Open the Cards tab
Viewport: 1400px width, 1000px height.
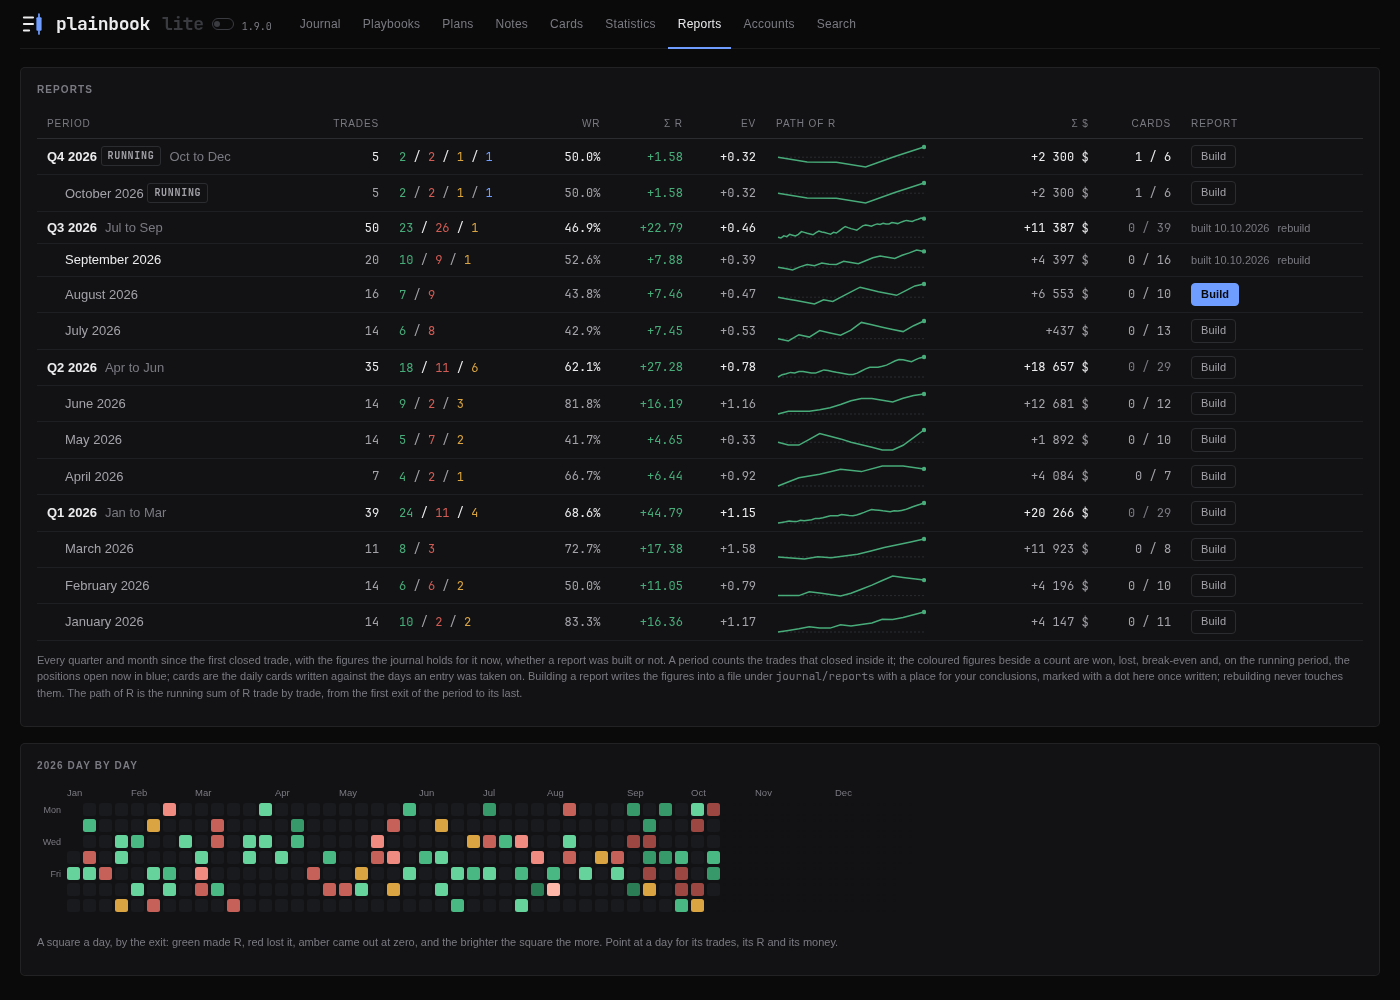(x=566, y=24)
